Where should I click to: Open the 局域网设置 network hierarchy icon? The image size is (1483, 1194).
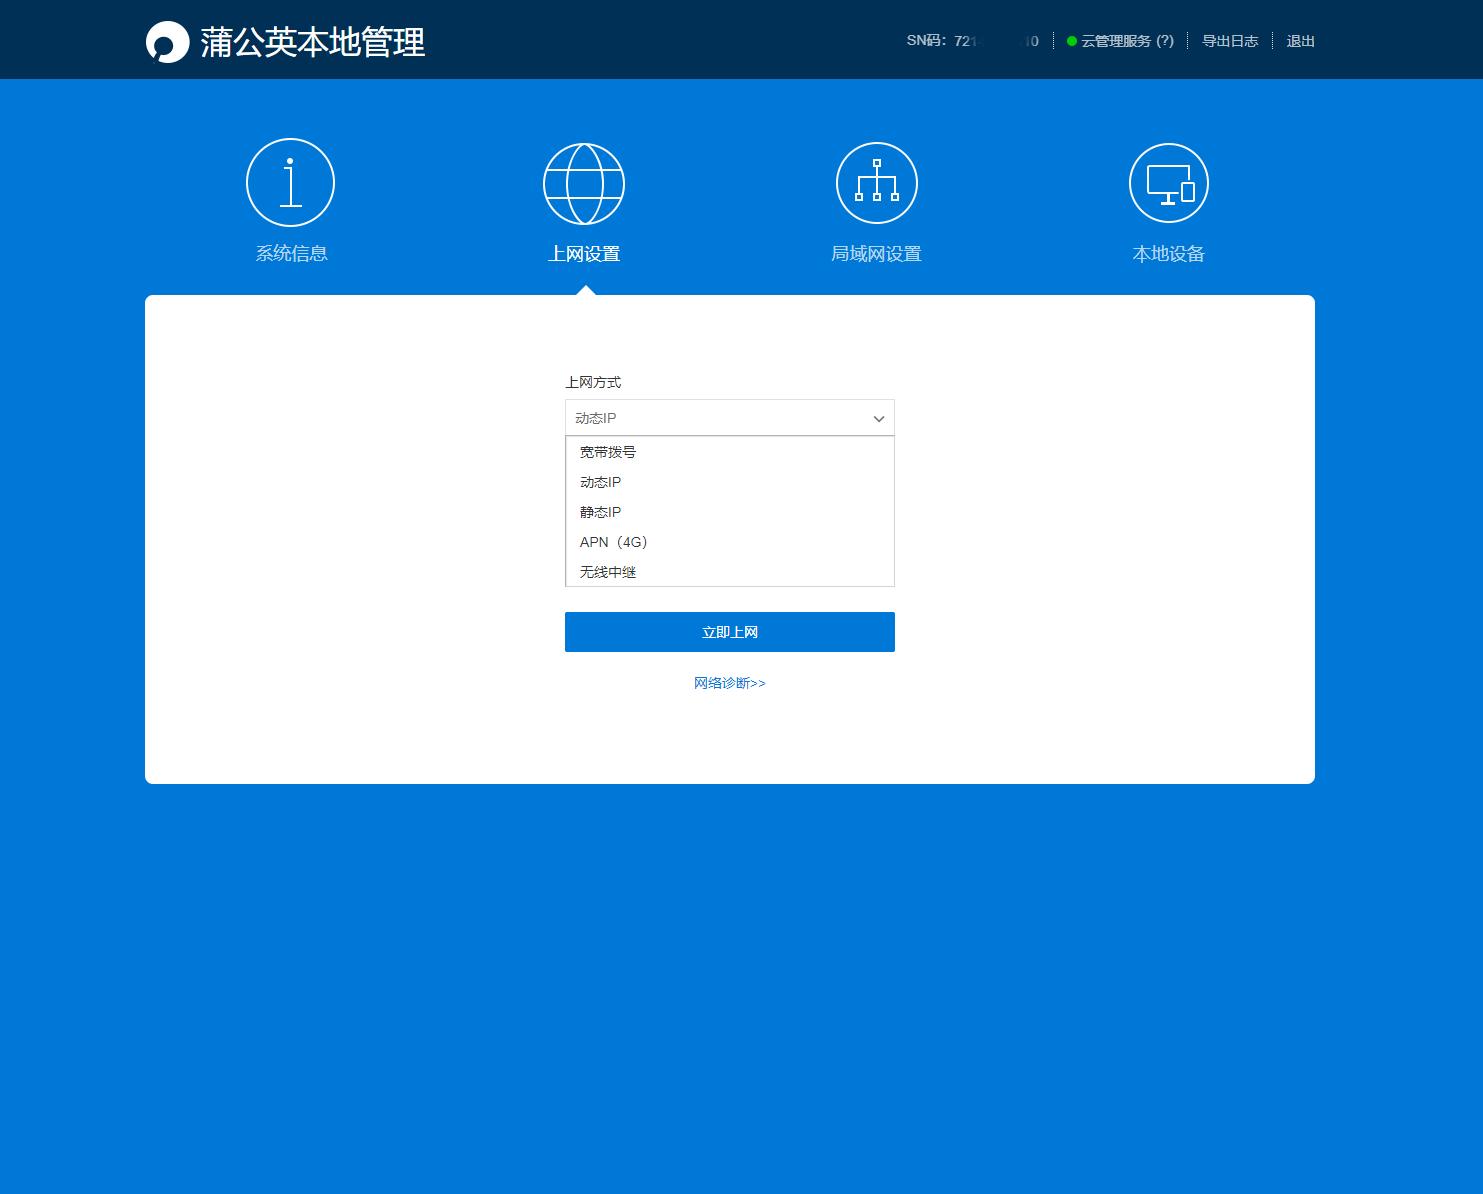click(x=877, y=182)
